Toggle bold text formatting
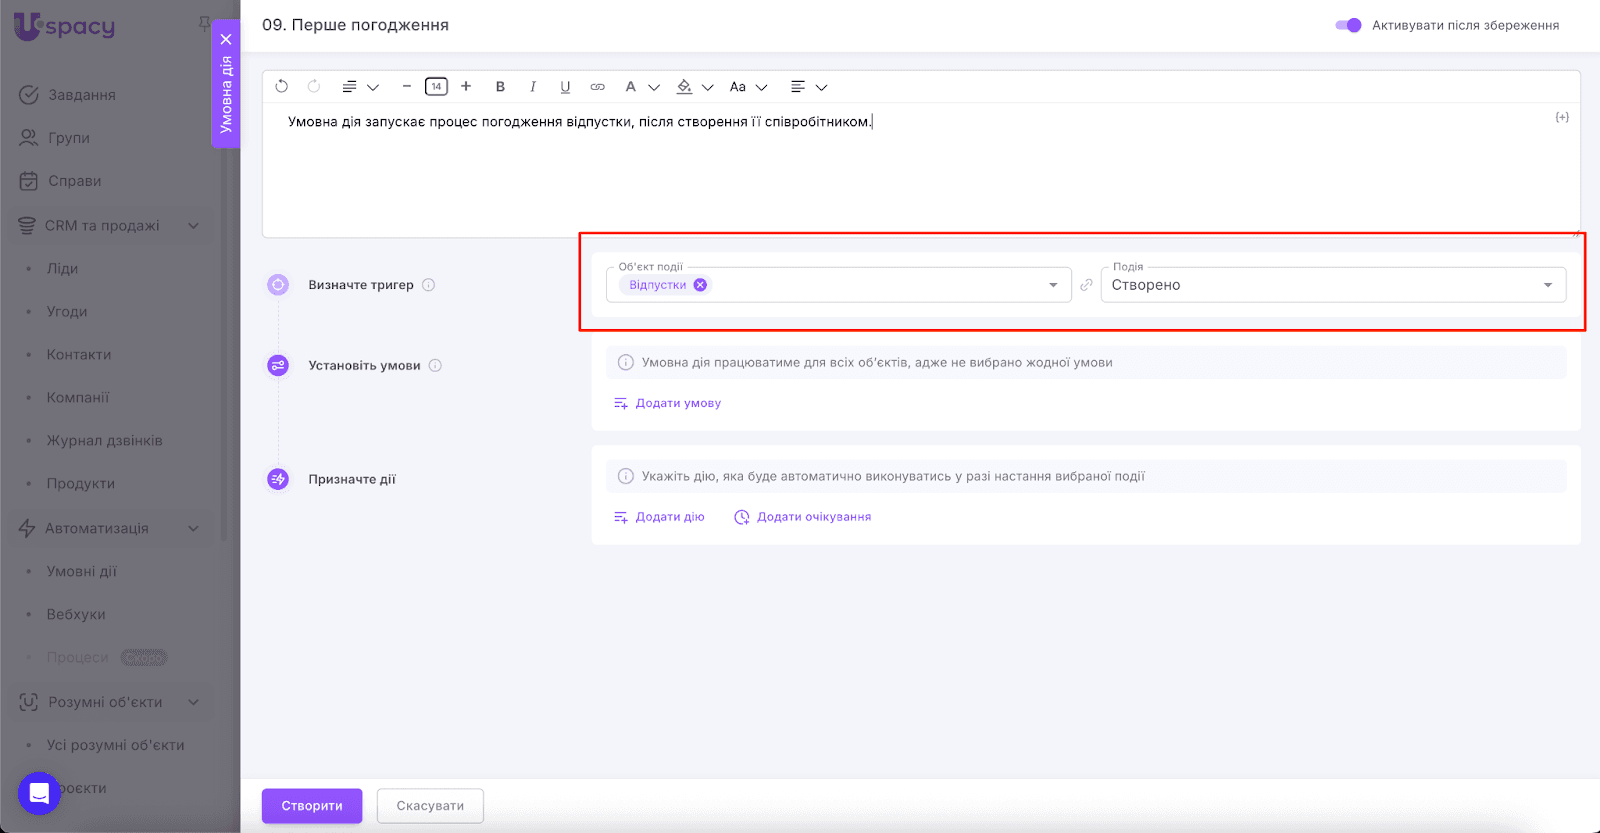Screen dimensions: 1600x833 [x=500, y=87]
